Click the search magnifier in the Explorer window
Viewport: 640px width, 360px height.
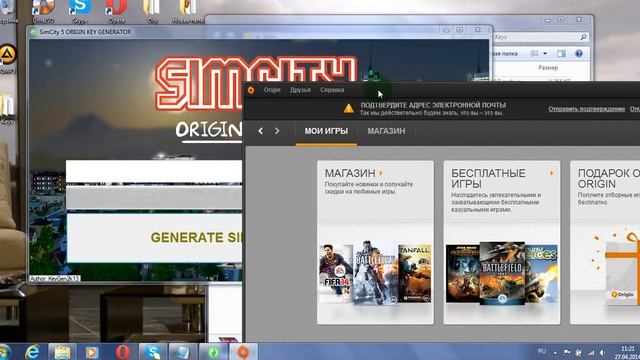pyautogui.click(x=583, y=37)
